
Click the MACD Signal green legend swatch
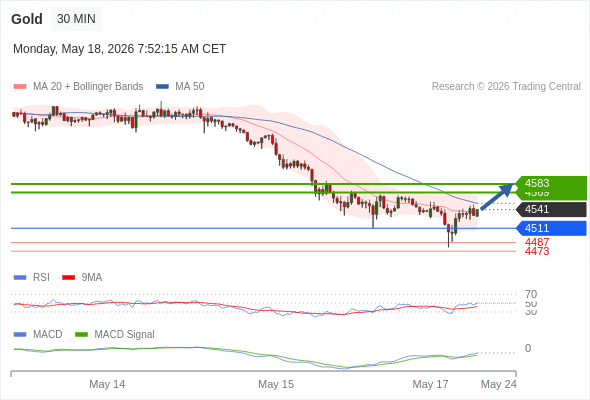81,335
